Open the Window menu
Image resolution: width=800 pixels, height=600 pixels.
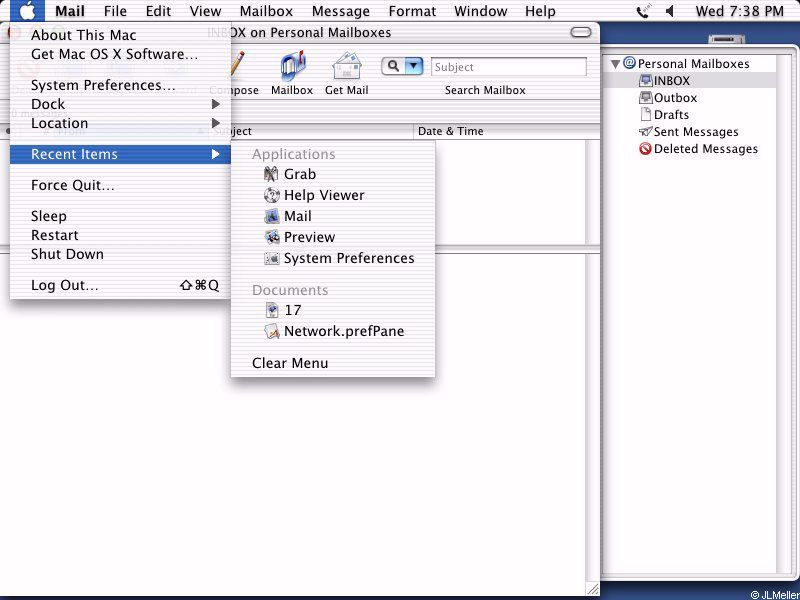(x=481, y=11)
